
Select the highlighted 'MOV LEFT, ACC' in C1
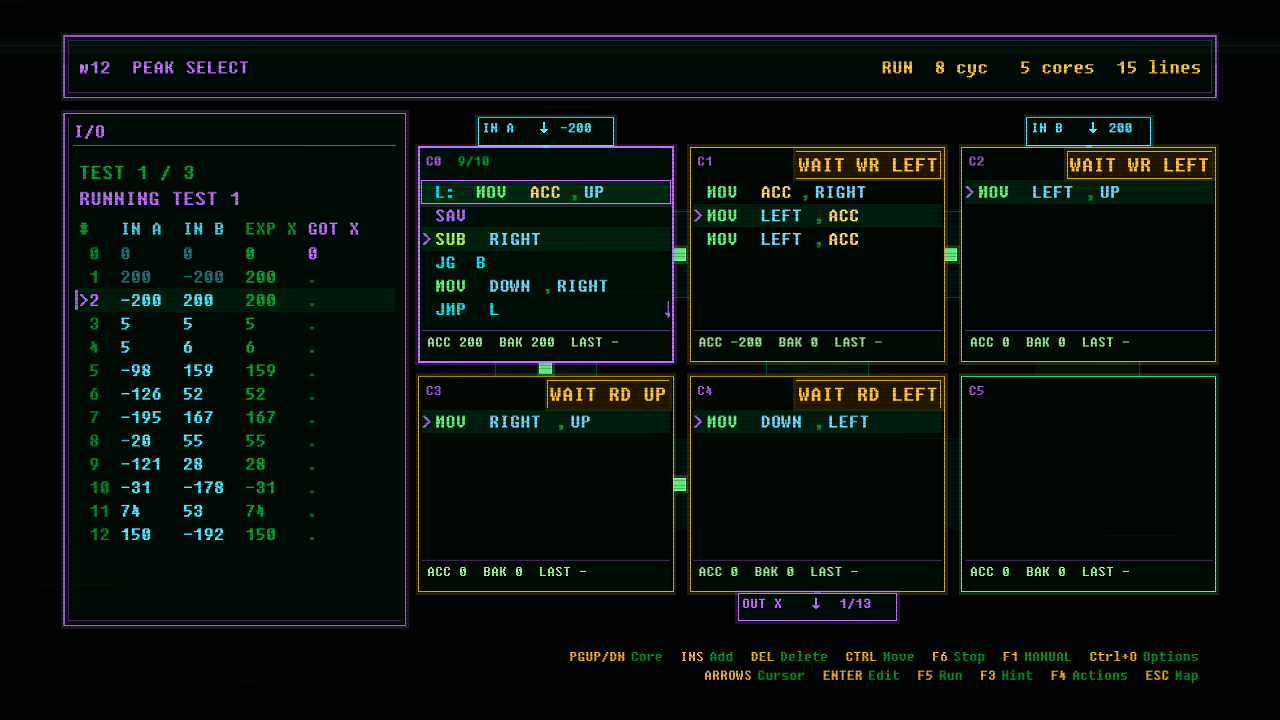(x=817, y=216)
